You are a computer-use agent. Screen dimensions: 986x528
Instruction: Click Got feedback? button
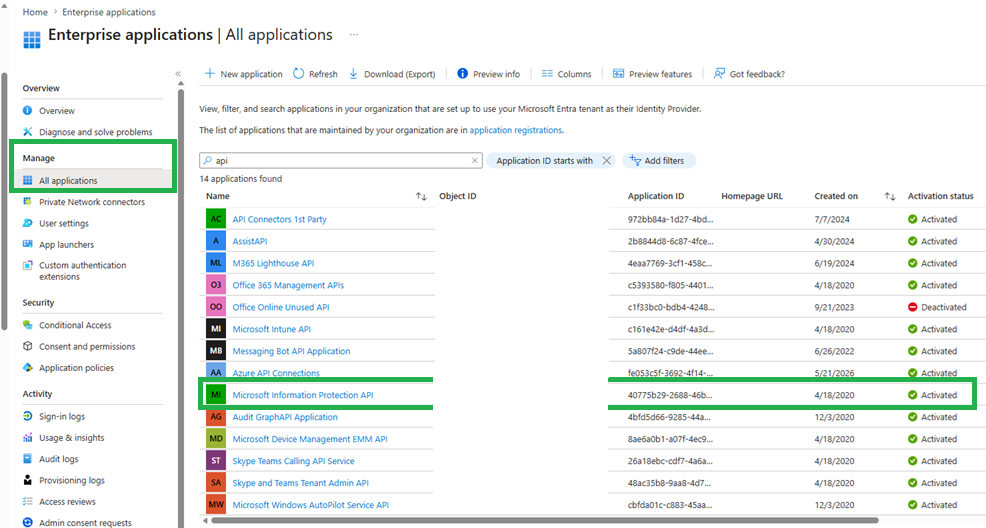point(749,74)
